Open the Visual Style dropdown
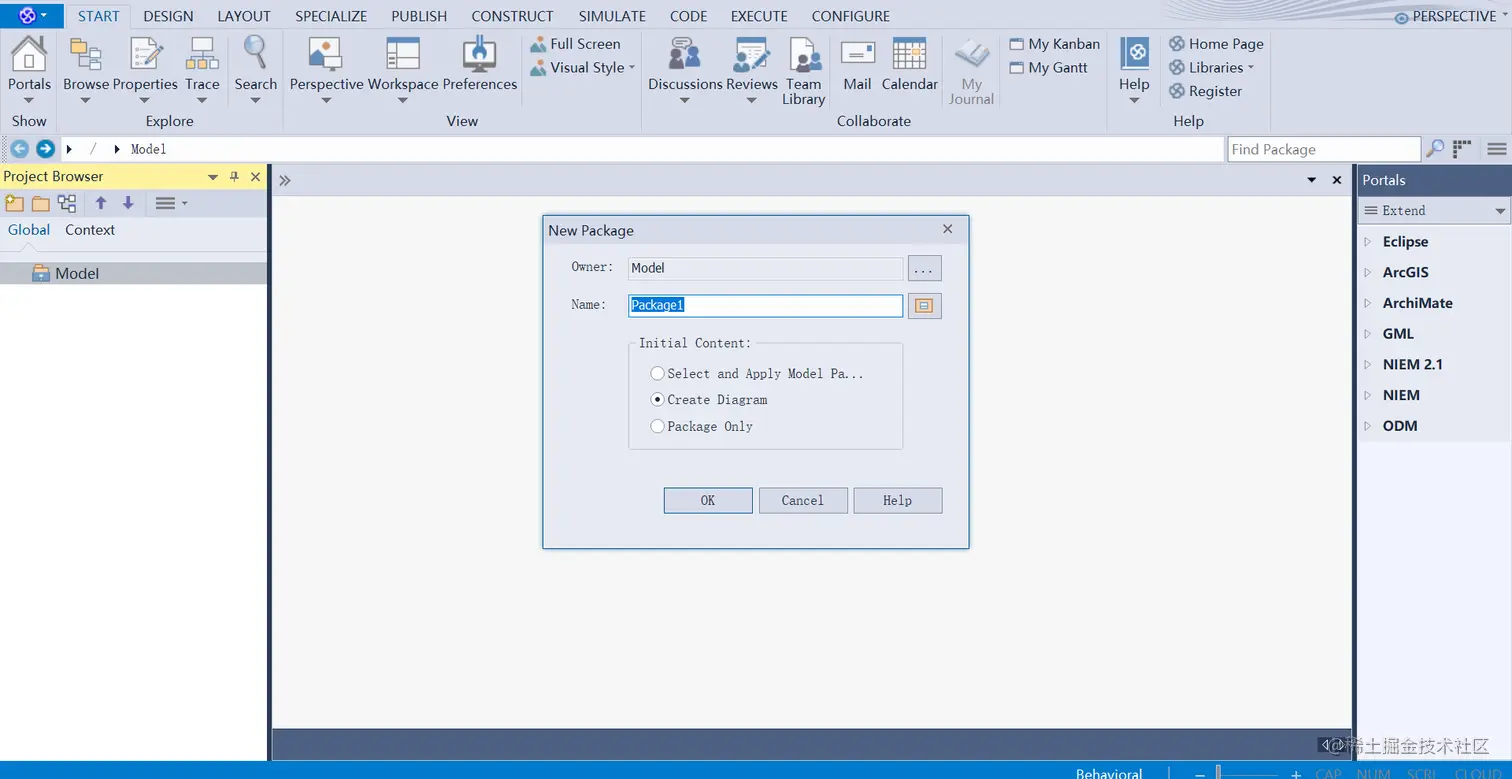Viewport: 1512px width, 779px height. [583, 68]
